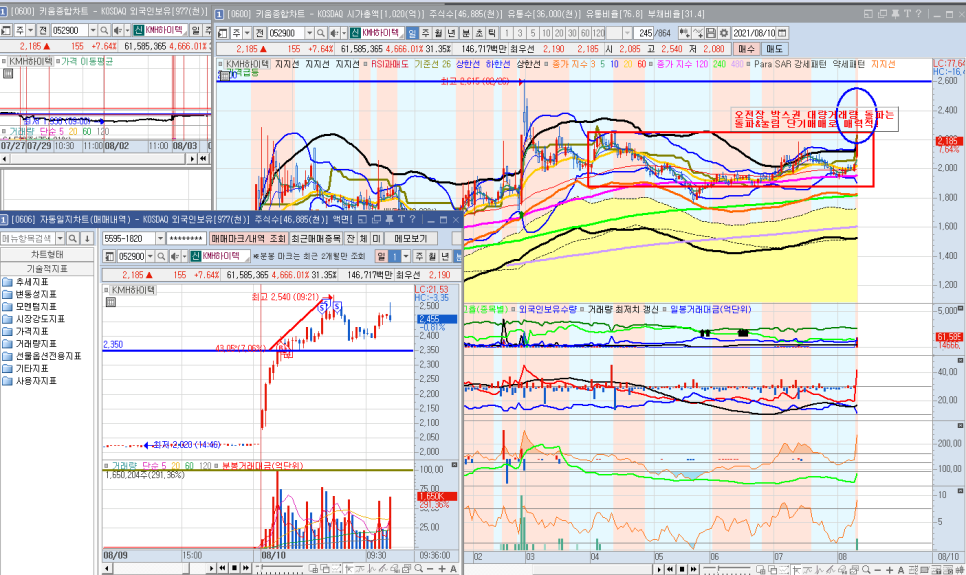This screenshot has height=575, width=966.
Task: Open the interval dropdown after the 120 button
Action: click(x=627, y=33)
